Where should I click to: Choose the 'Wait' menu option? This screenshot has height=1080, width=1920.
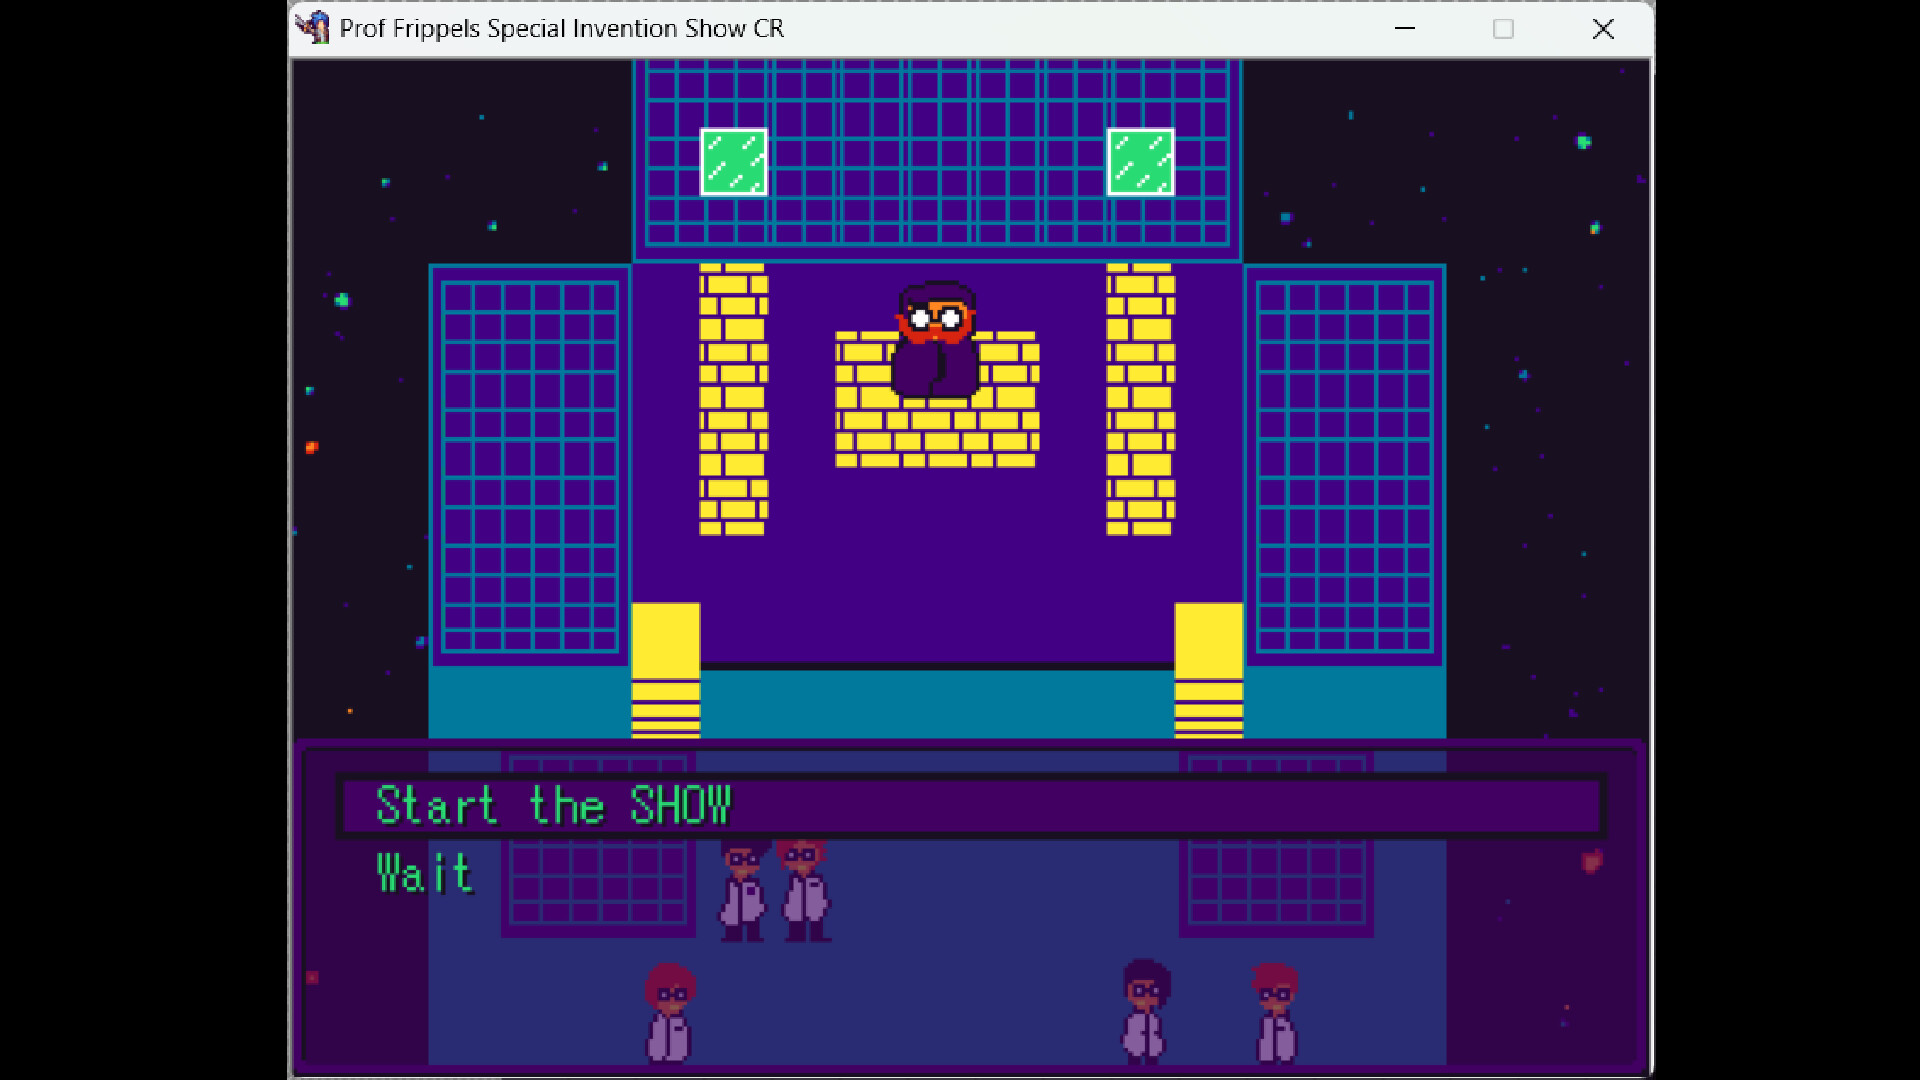tap(424, 873)
